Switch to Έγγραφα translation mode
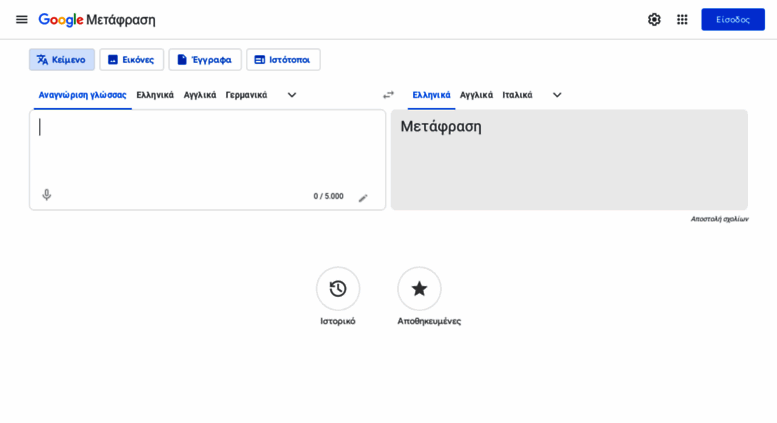 point(204,60)
